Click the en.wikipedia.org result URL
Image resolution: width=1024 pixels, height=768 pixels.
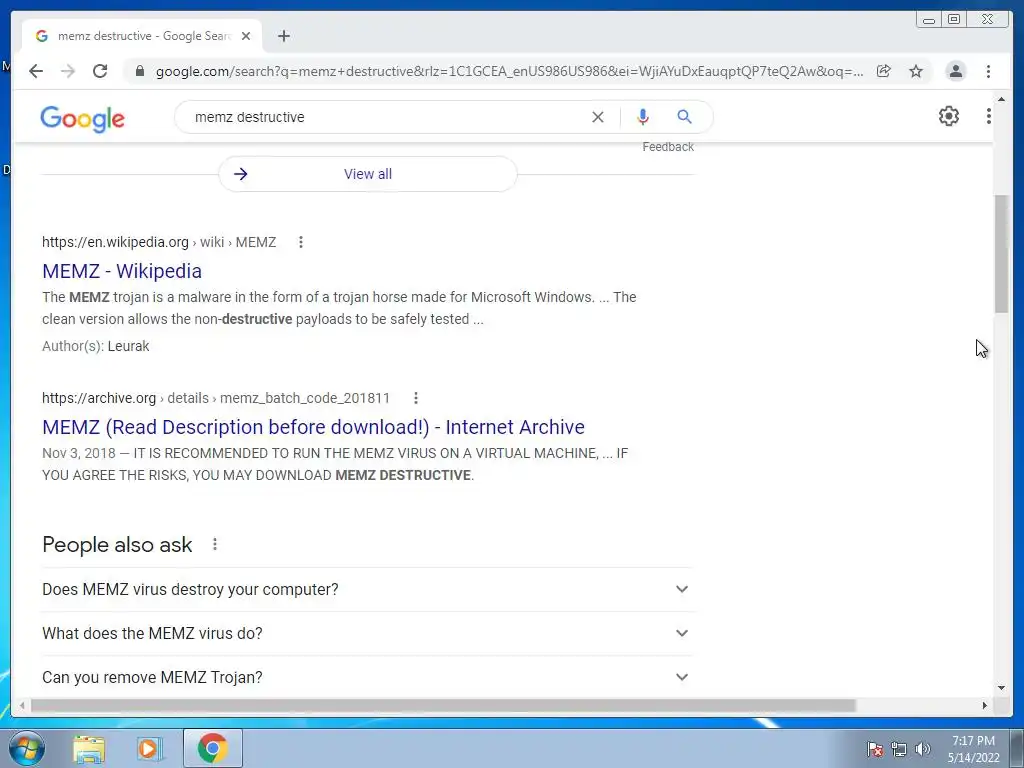coord(159,242)
